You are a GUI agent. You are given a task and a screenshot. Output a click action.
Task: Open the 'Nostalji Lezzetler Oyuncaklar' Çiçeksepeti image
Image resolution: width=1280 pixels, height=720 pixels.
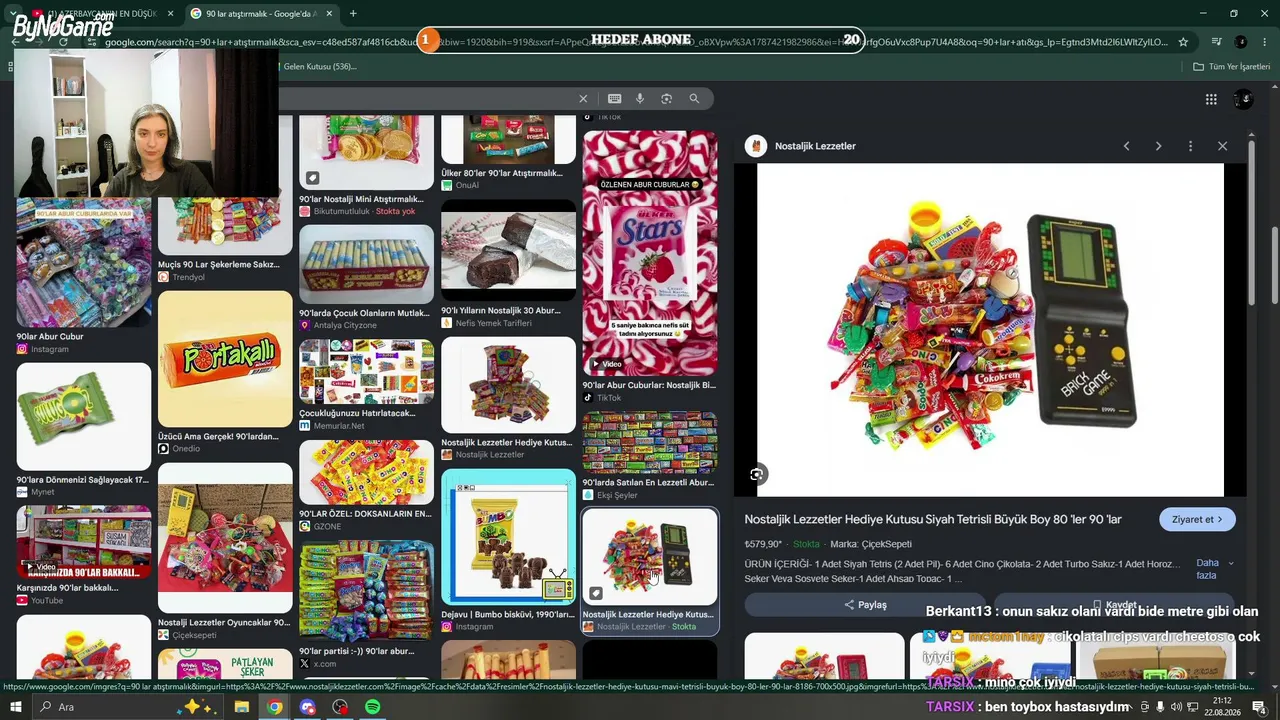(x=225, y=538)
